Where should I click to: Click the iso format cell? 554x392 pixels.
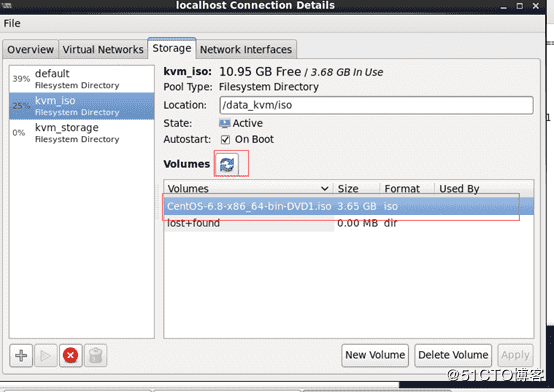390,206
